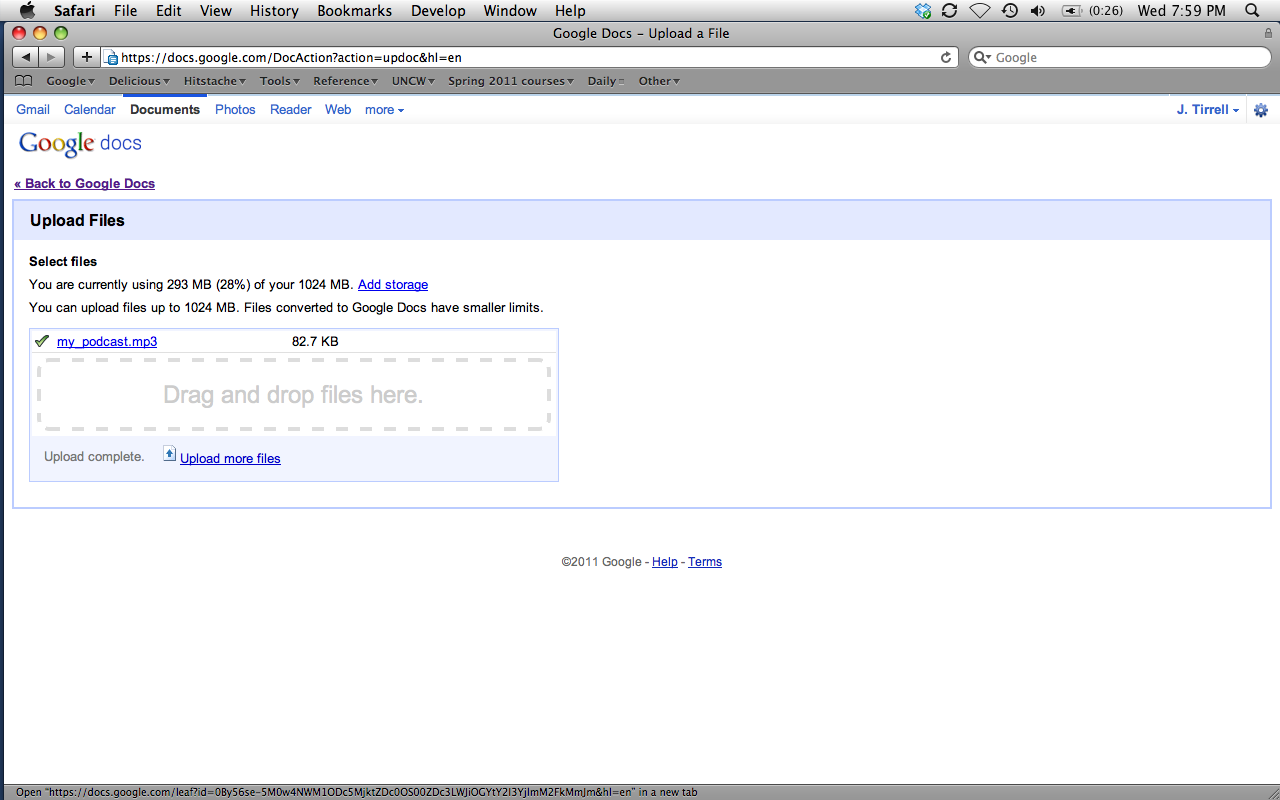
Task: Click the 82.7 KB file size text
Action: coord(315,341)
